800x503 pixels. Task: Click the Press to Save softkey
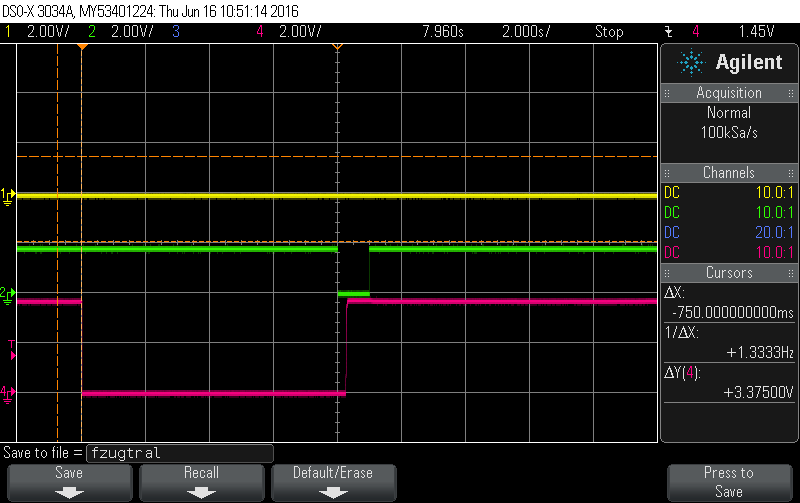tap(729, 482)
